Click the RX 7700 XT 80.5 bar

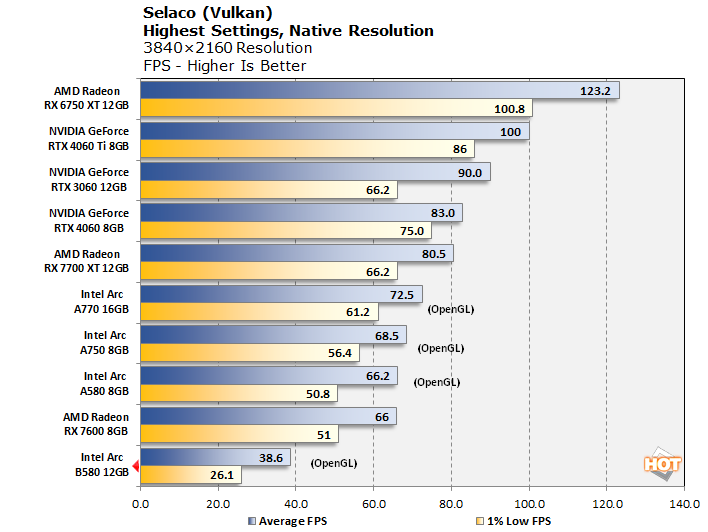tap(296, 254)
